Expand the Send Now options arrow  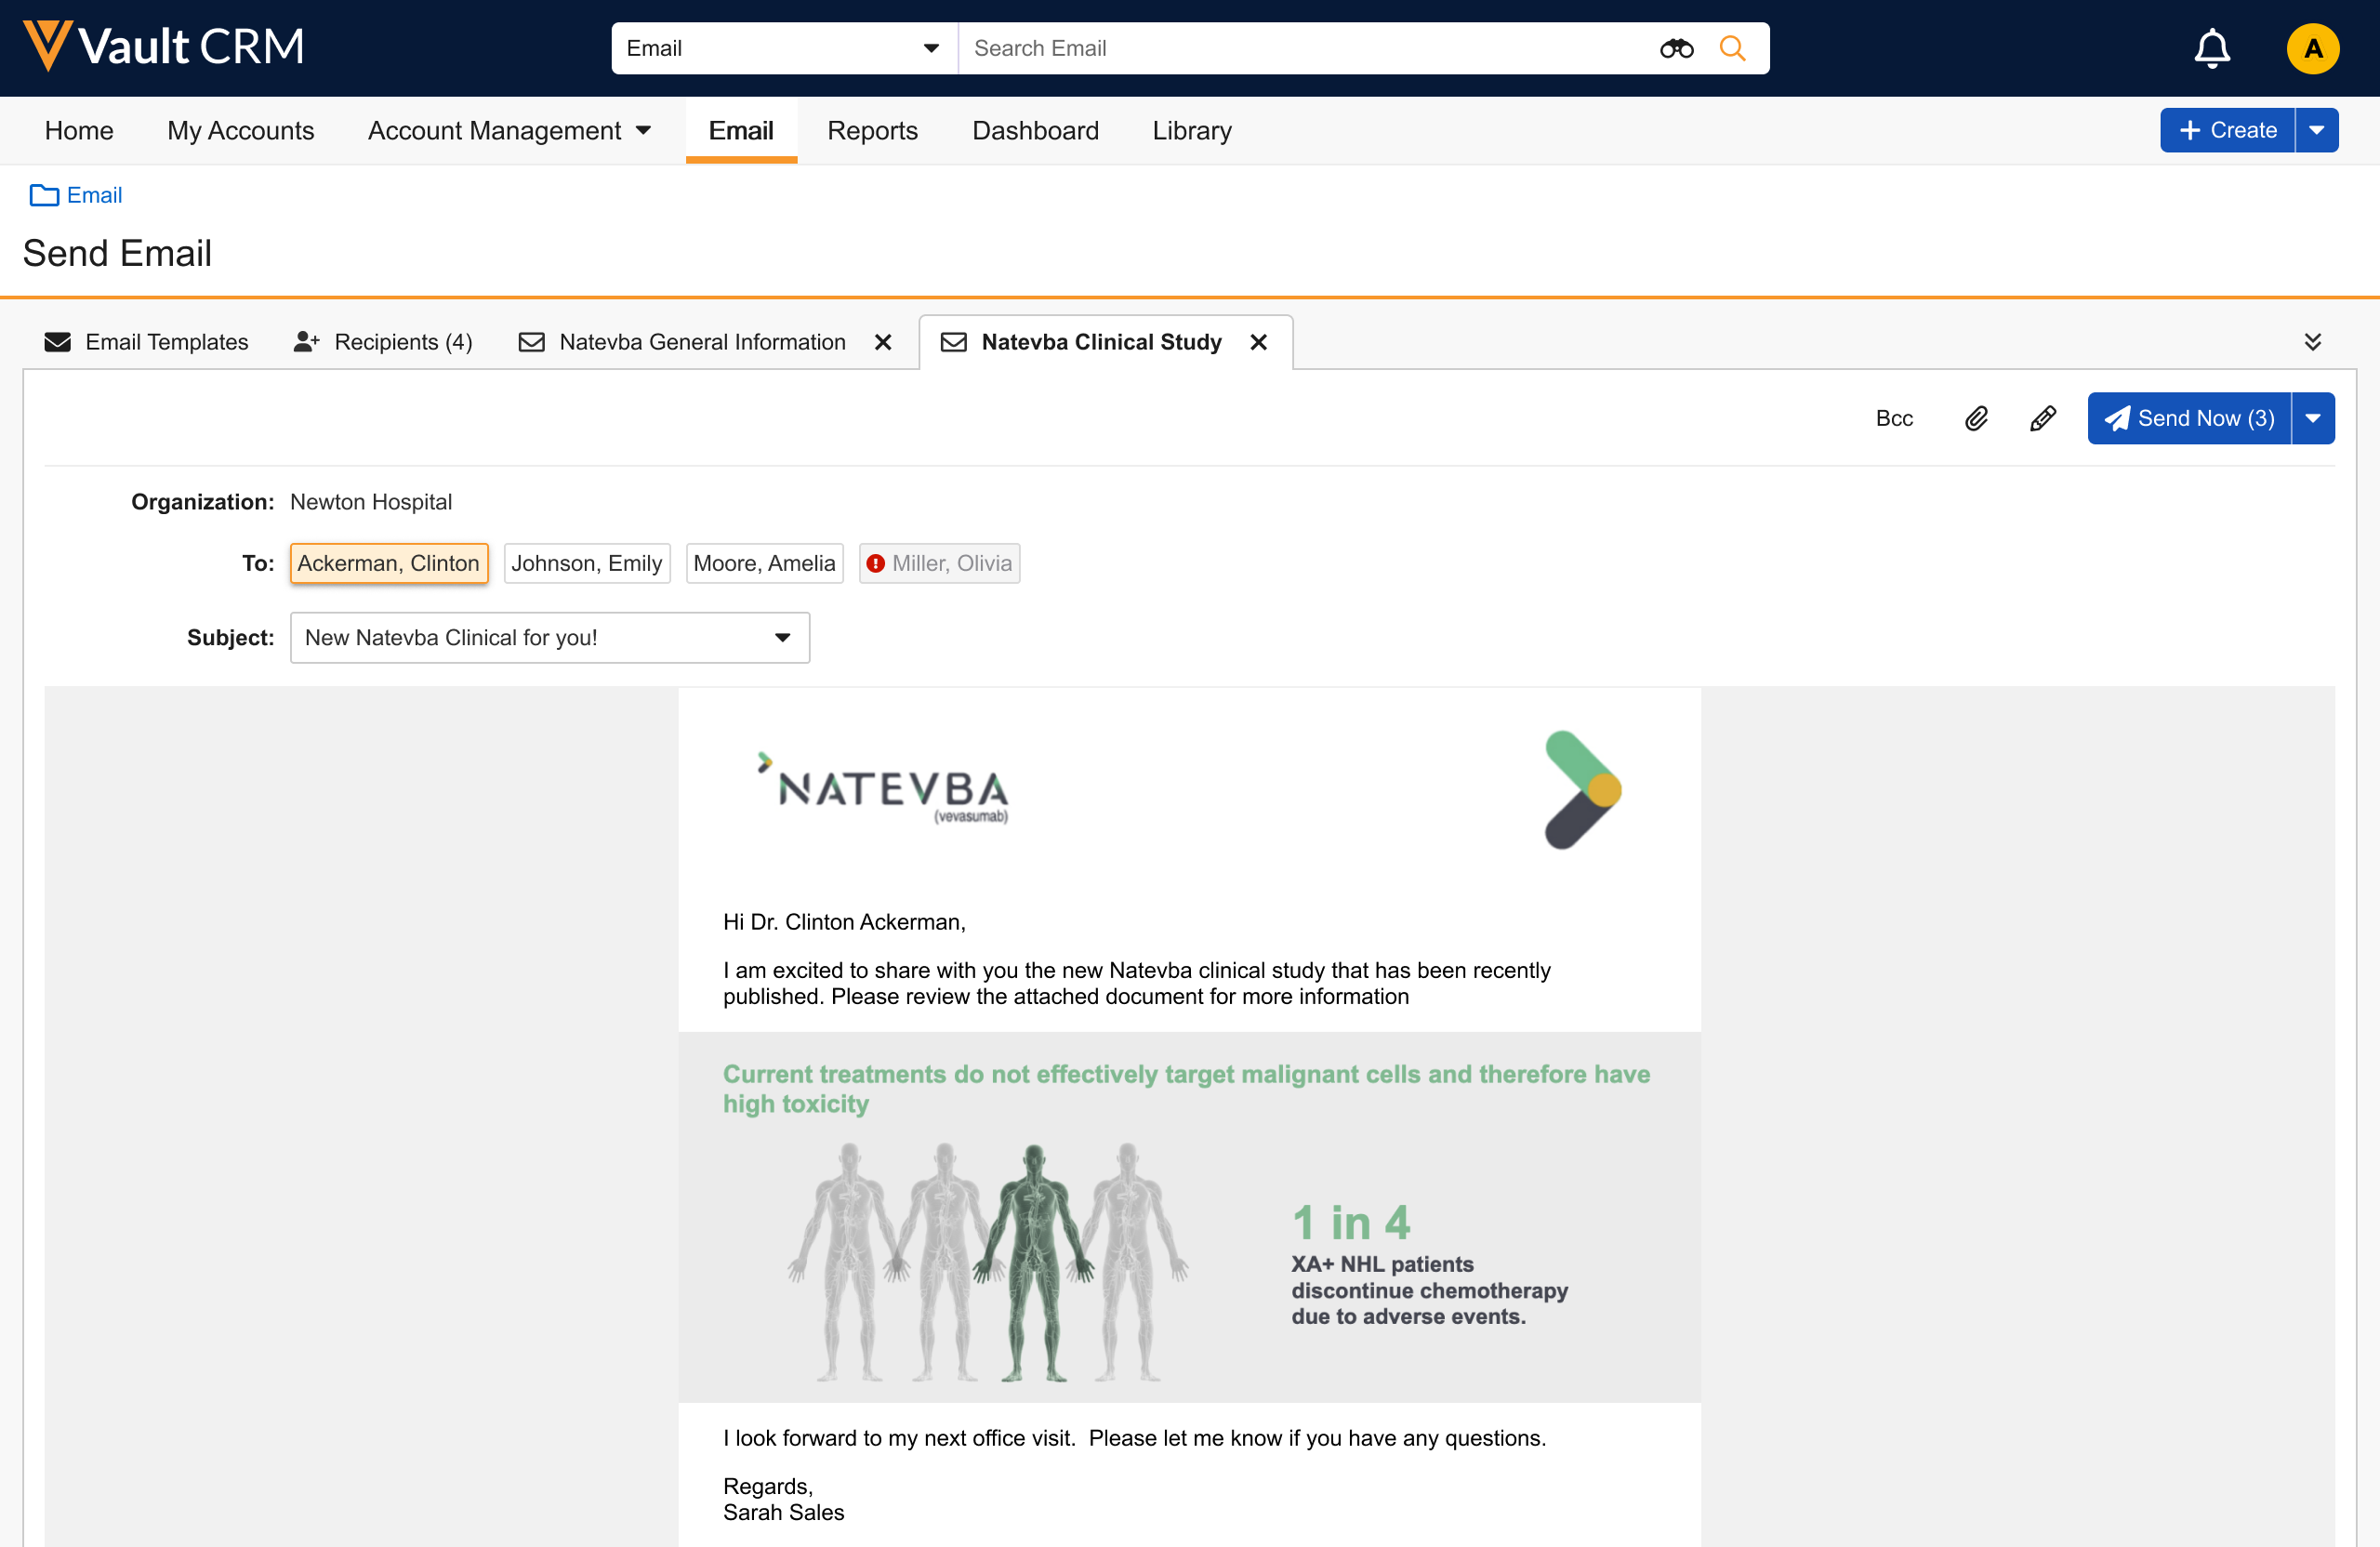tap(2313, 418)
